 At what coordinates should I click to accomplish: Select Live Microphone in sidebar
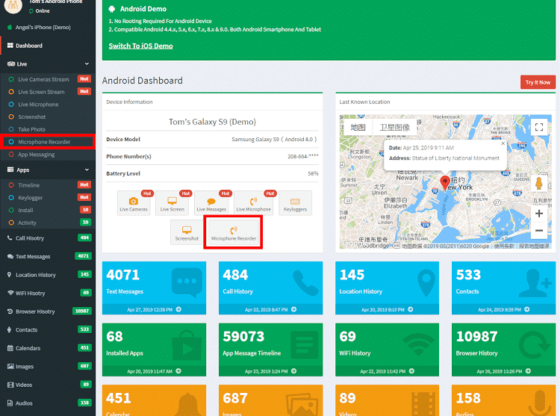[48, 104]
